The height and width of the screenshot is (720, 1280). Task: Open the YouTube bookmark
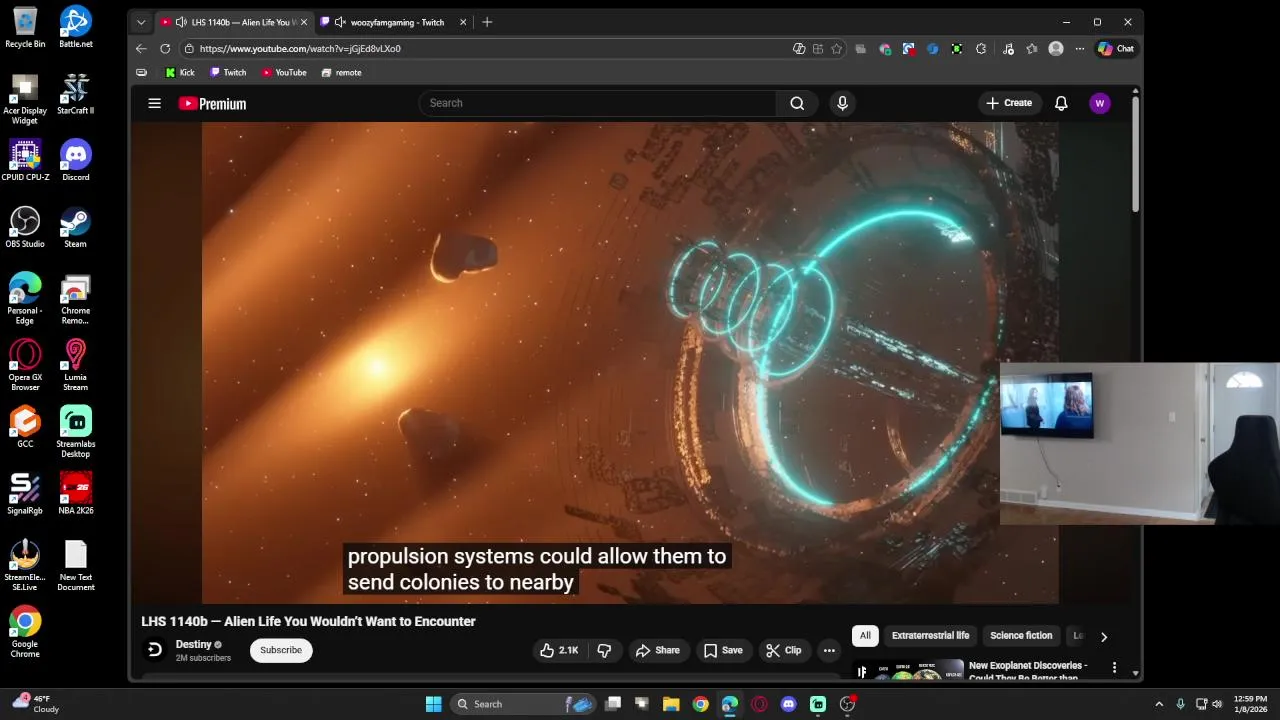(284, 73)
